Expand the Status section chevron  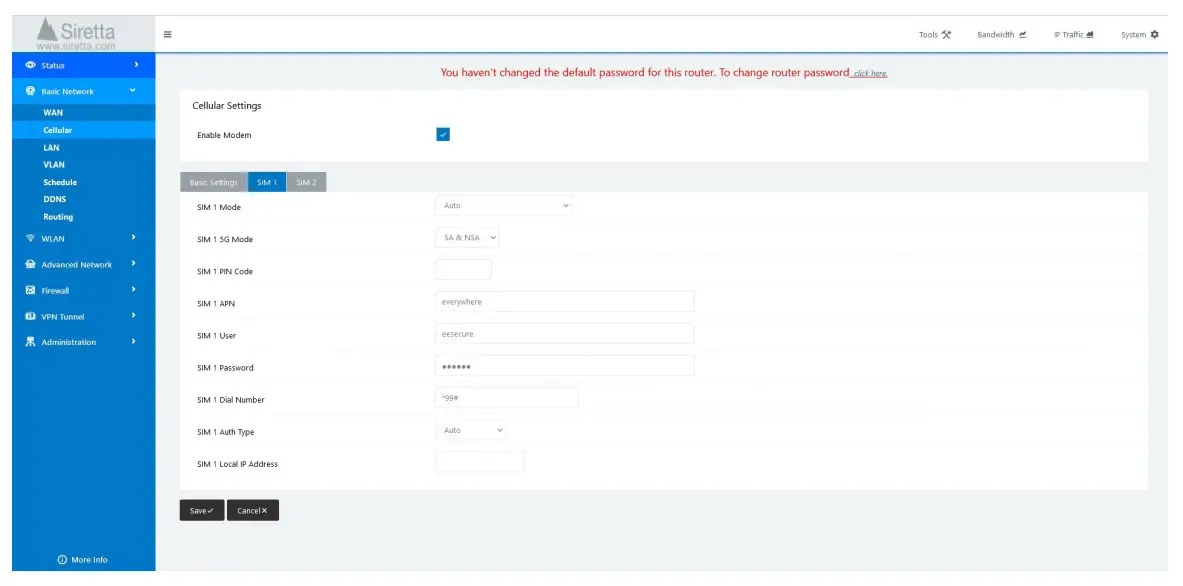(136, 65)
